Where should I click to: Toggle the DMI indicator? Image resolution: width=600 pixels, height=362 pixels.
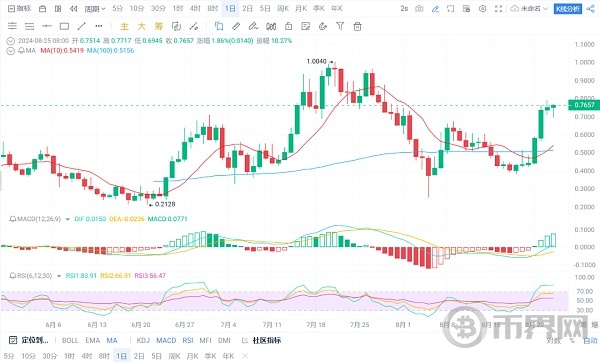click(x=224, y=340)
